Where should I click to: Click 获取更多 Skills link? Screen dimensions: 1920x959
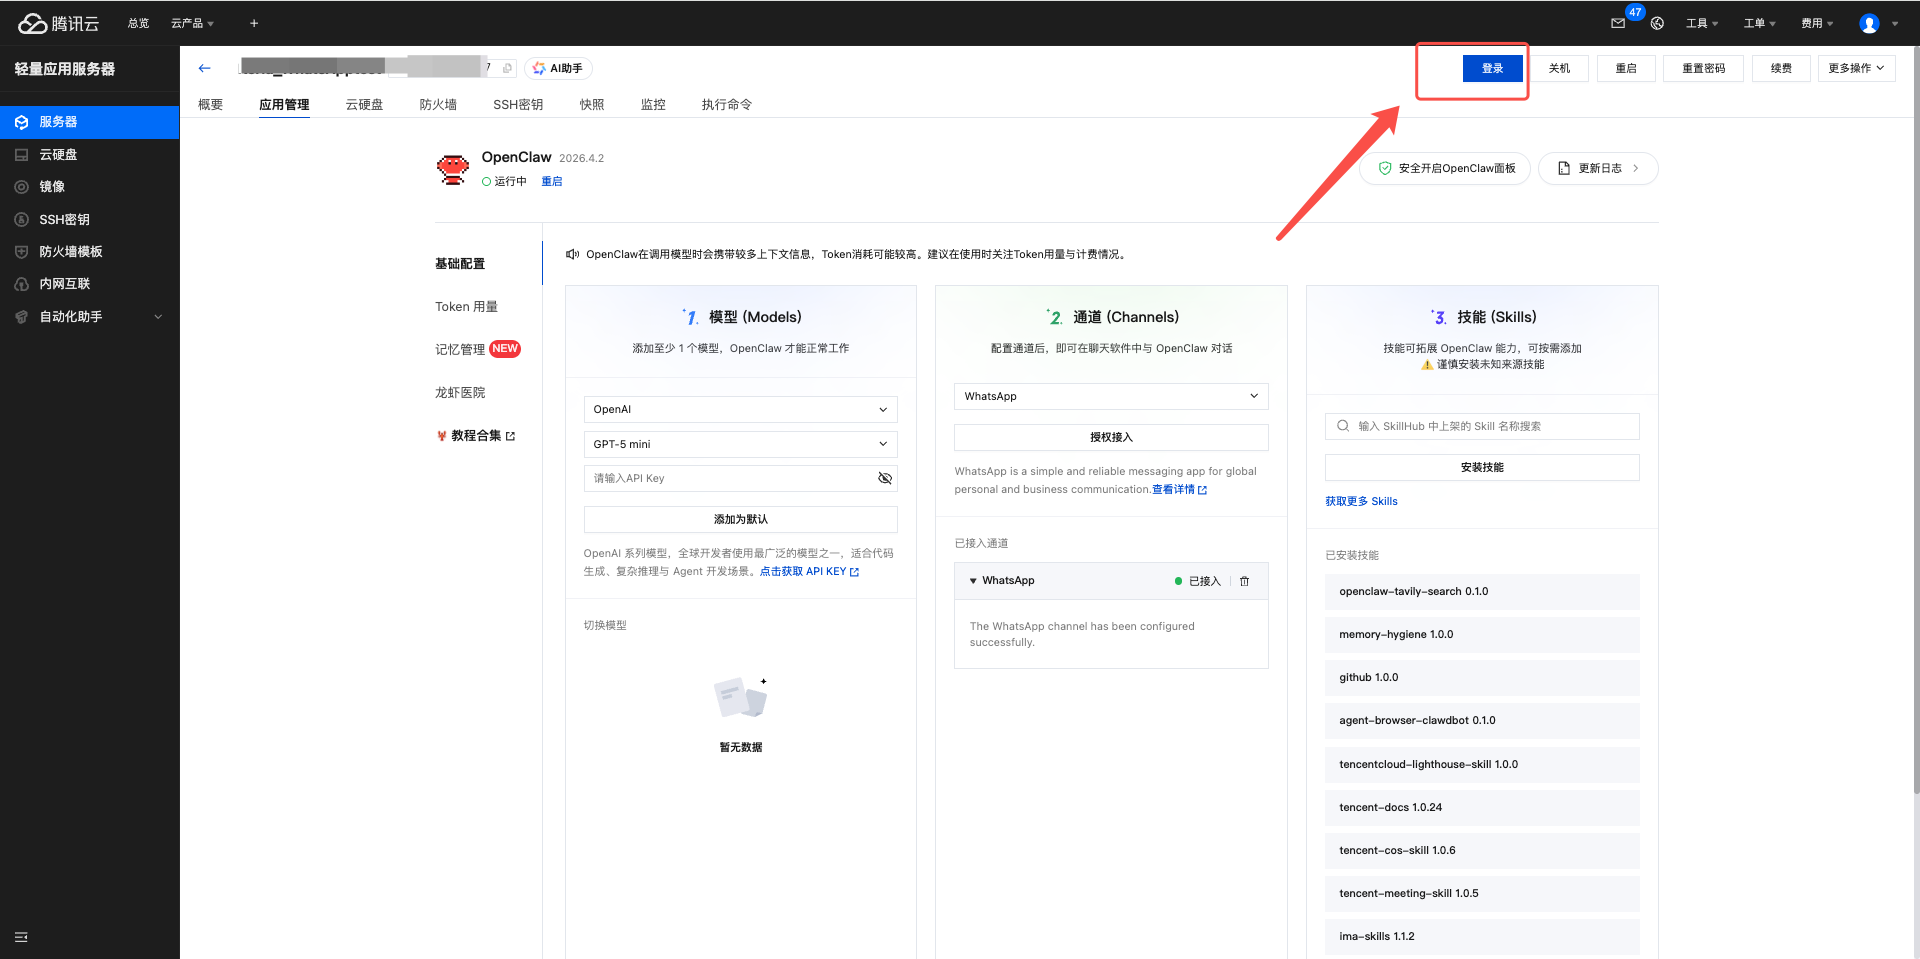pyautogui.click(x=1361, y=502)
